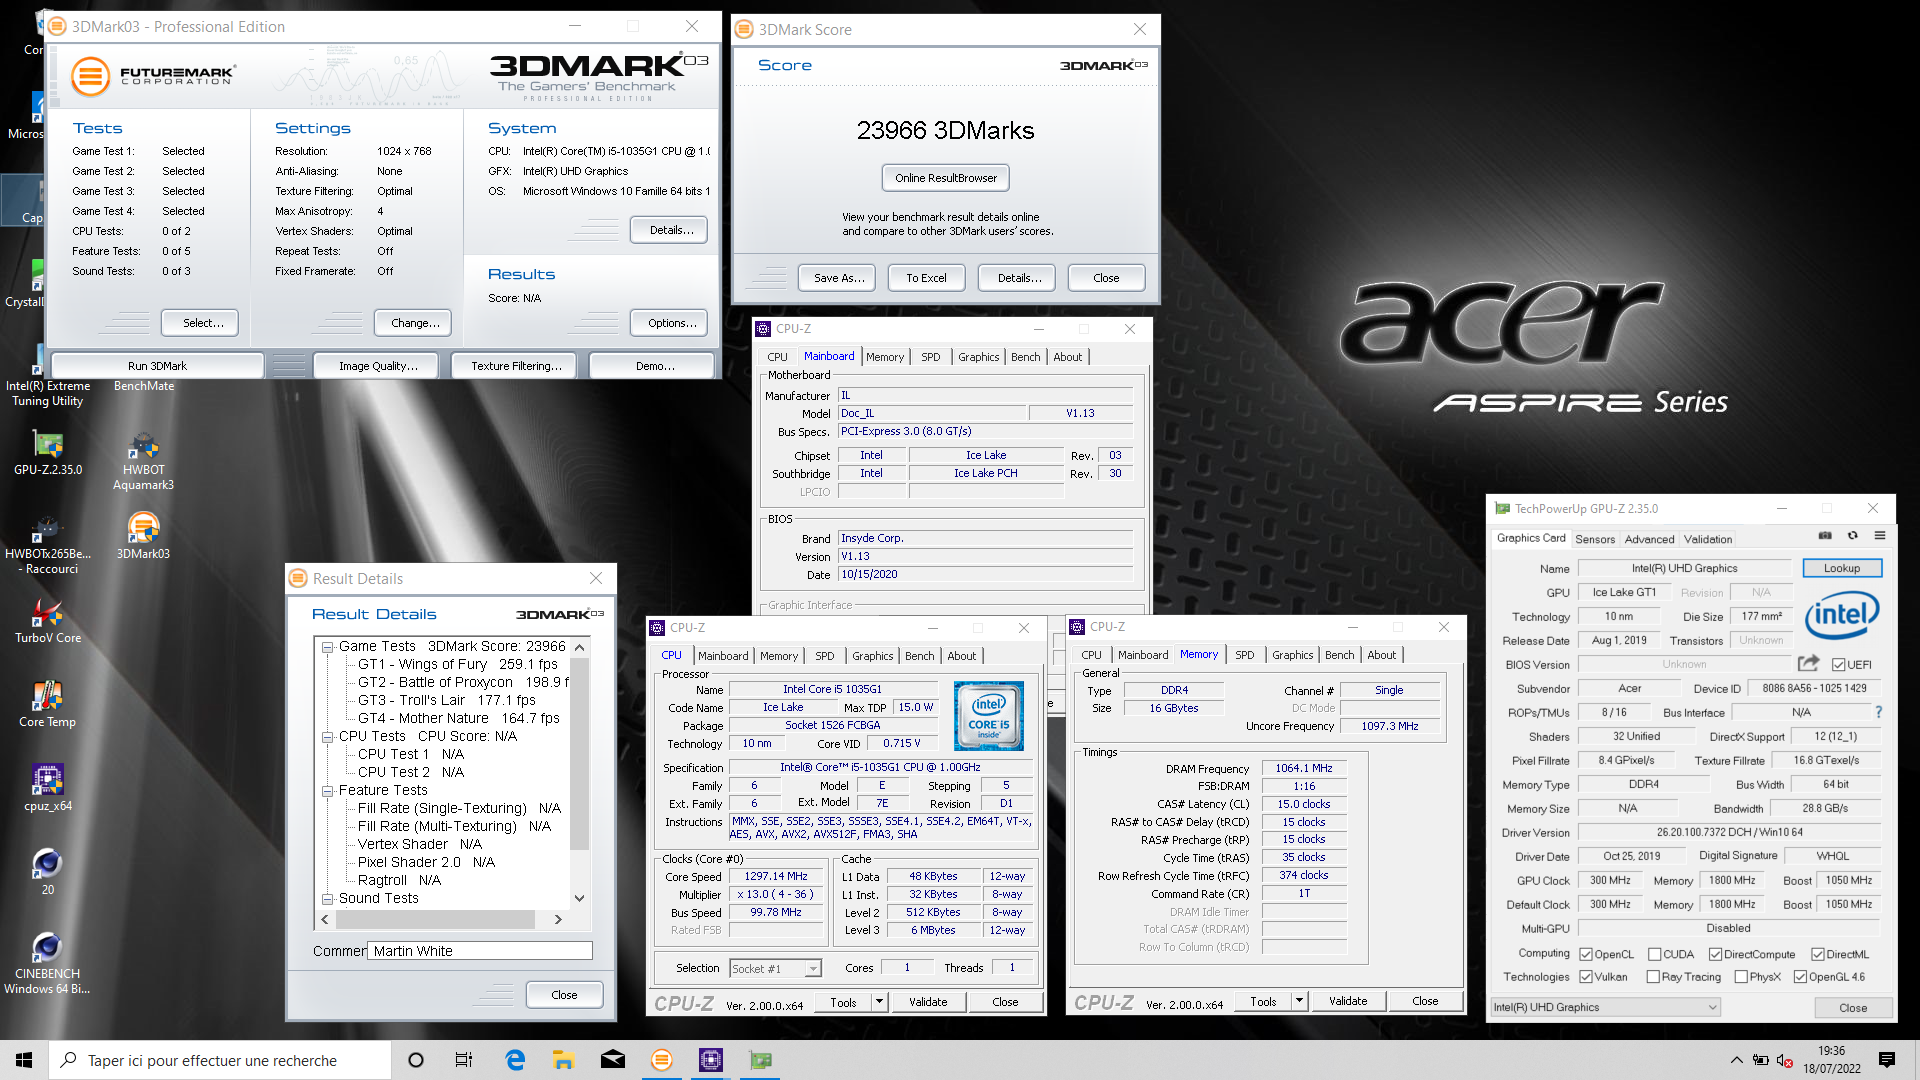The image size is (1920, 1080).
Task: Toggle the CUDA checkbox
Action: point(1654,954)
